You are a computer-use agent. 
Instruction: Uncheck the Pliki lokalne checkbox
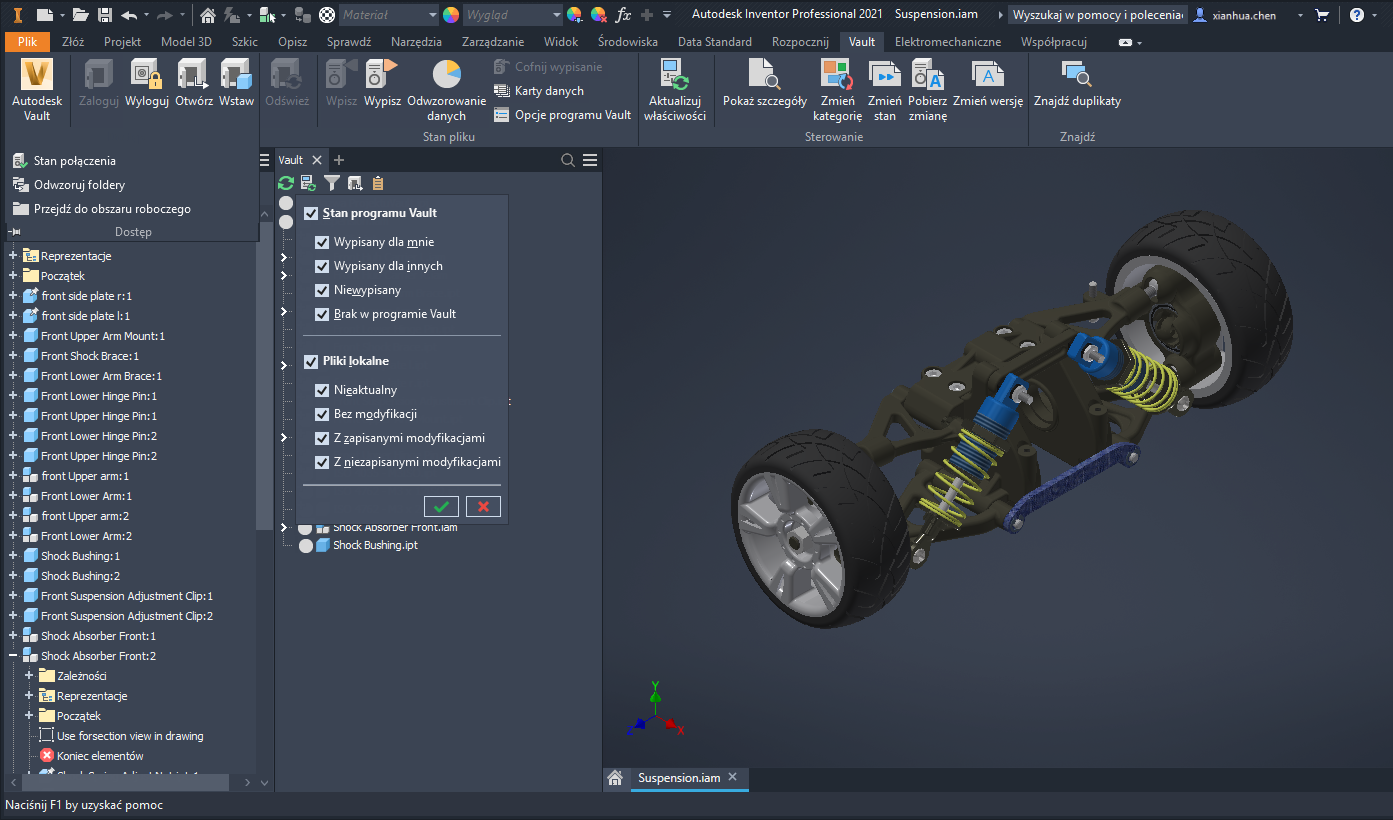(x=311, y=361)
